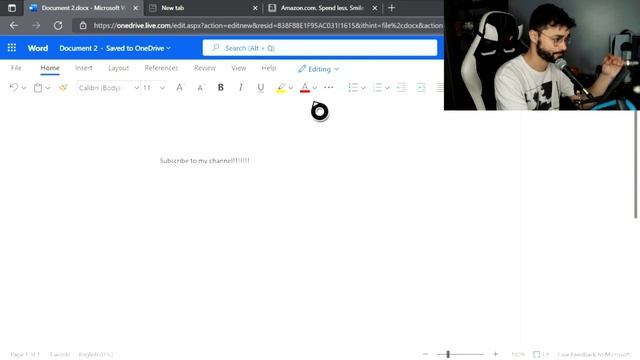
Task: Click the 'Subscribe to my channel' text line
Action: point(204,160)
